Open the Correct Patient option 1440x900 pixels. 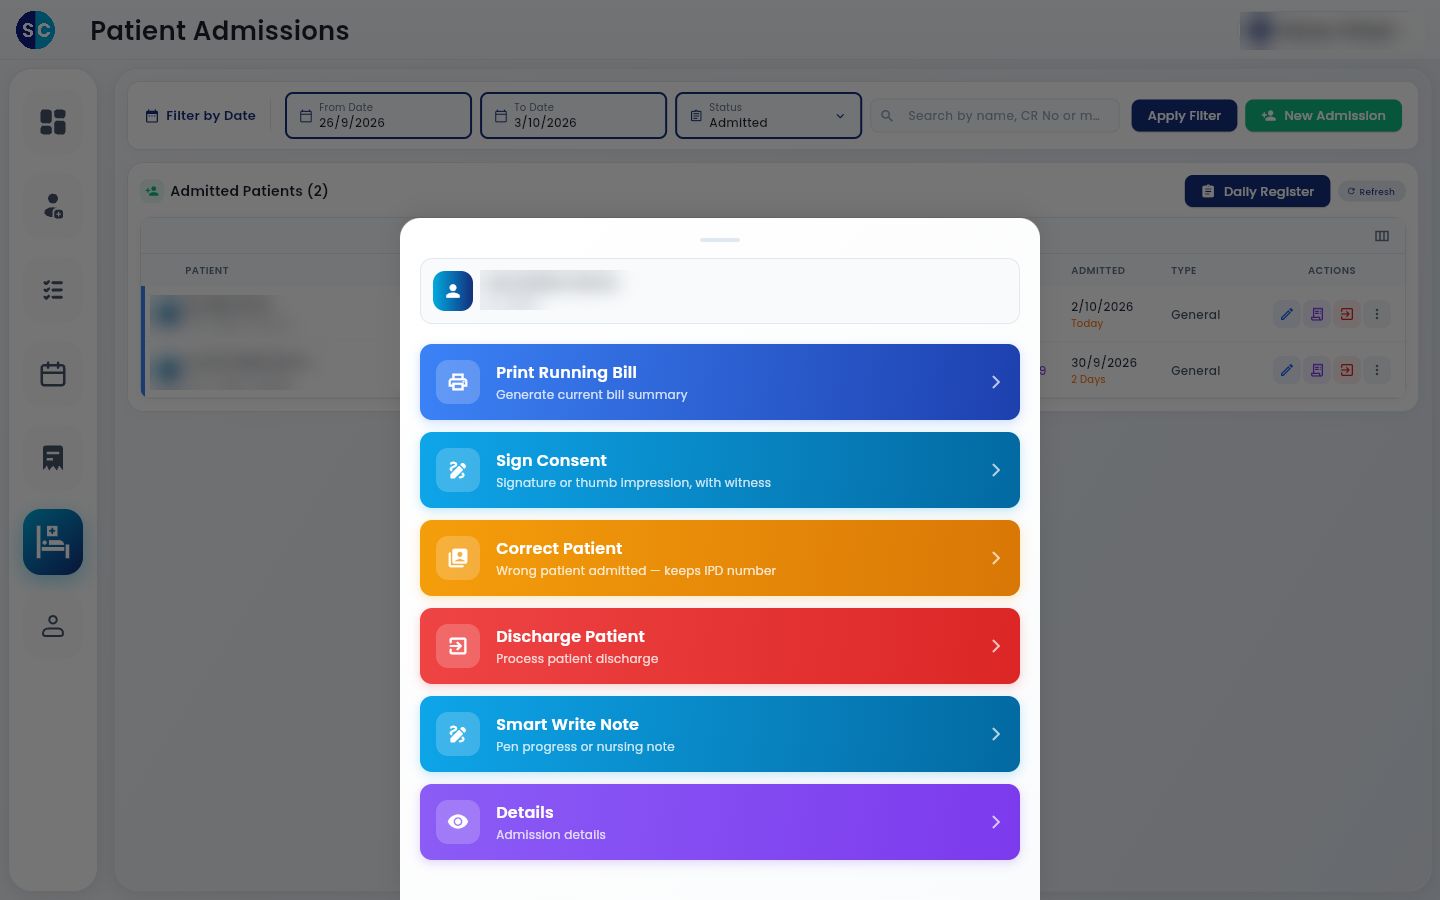pyautogui.click(x=720, y=558)
